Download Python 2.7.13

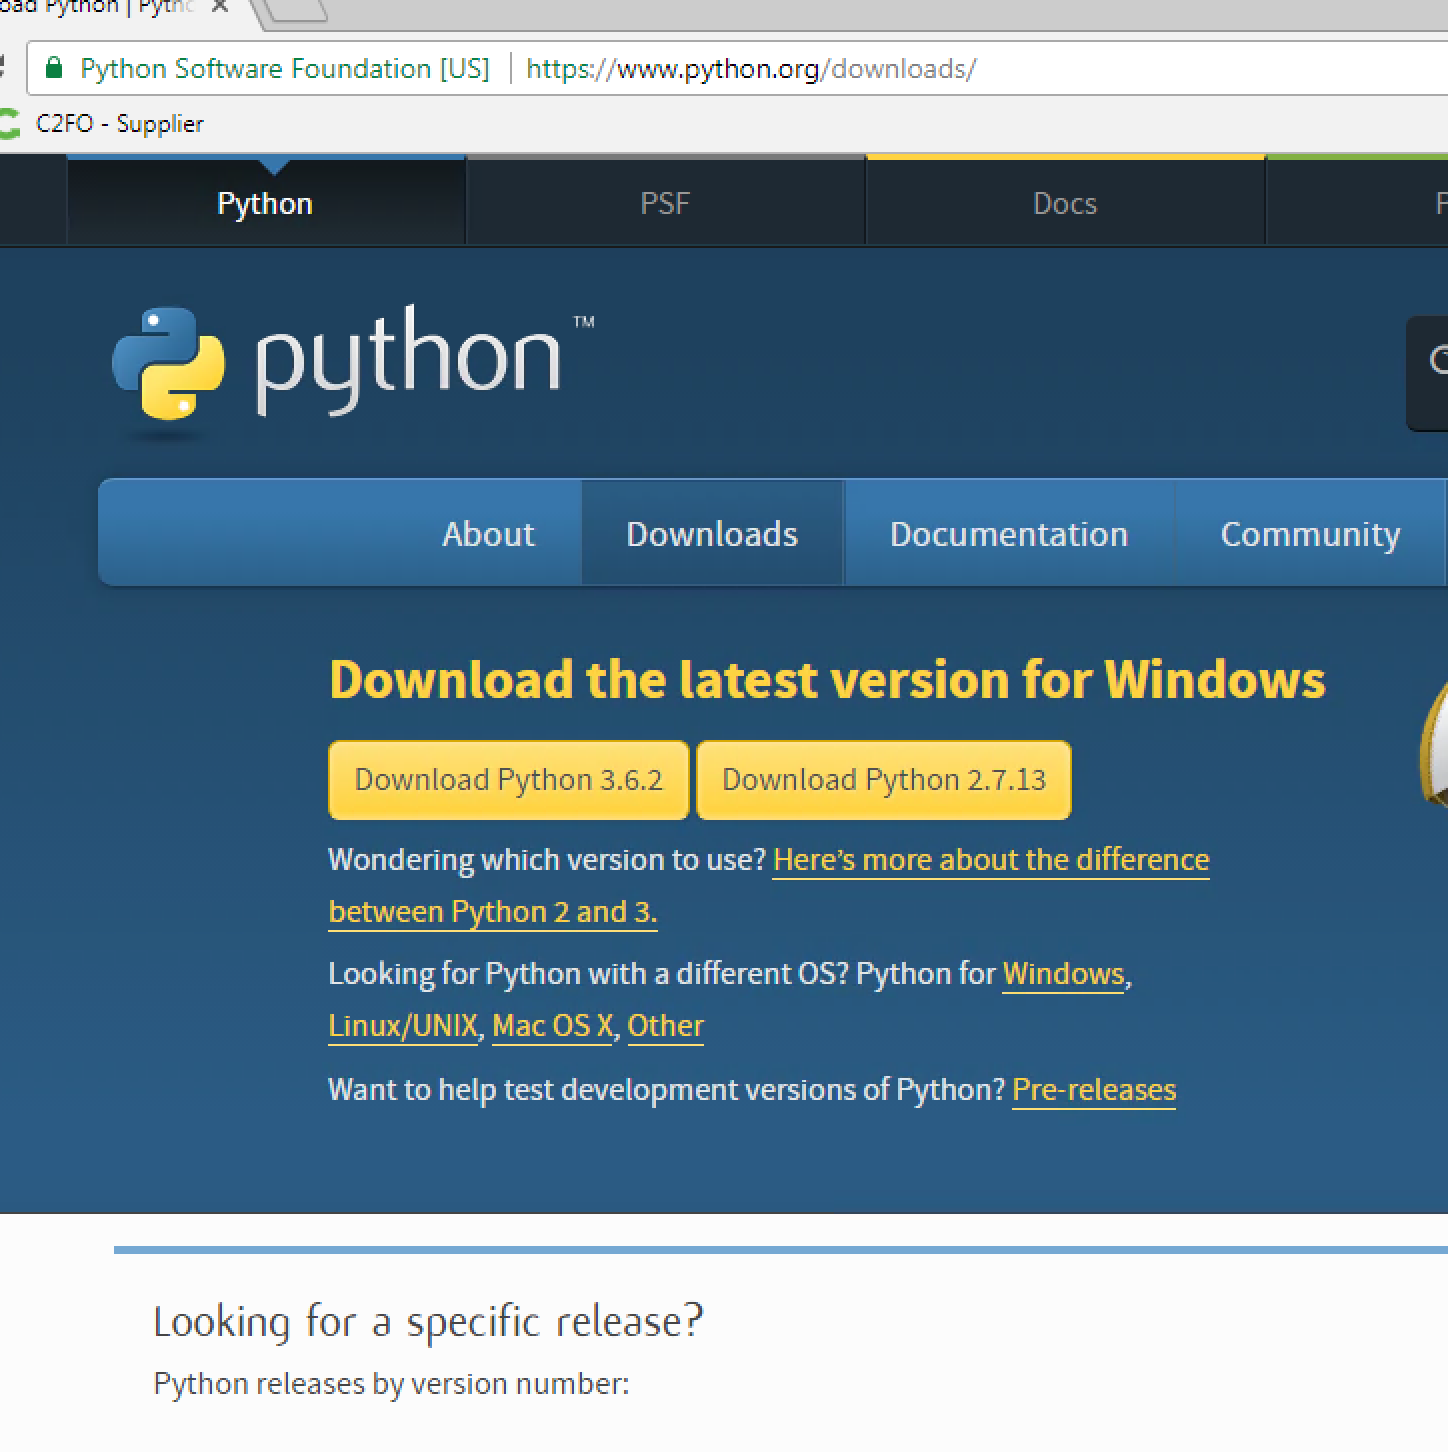883,780
